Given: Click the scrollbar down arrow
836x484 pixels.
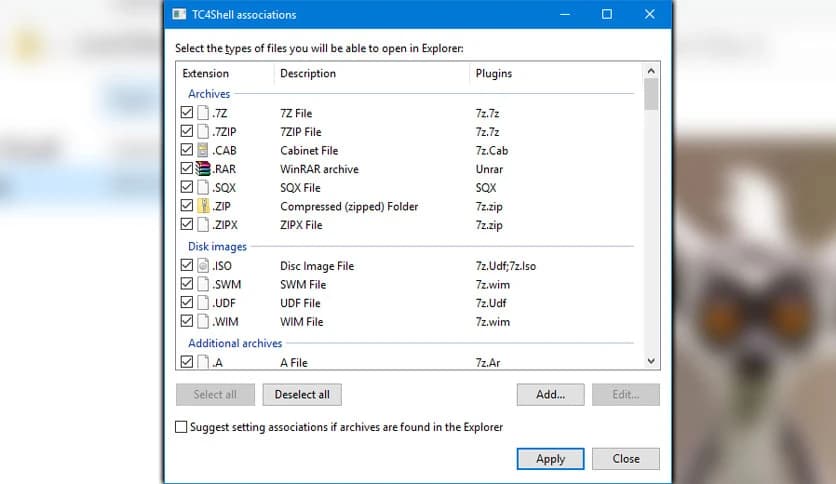Looking at the screenshot, I should 652,361.
